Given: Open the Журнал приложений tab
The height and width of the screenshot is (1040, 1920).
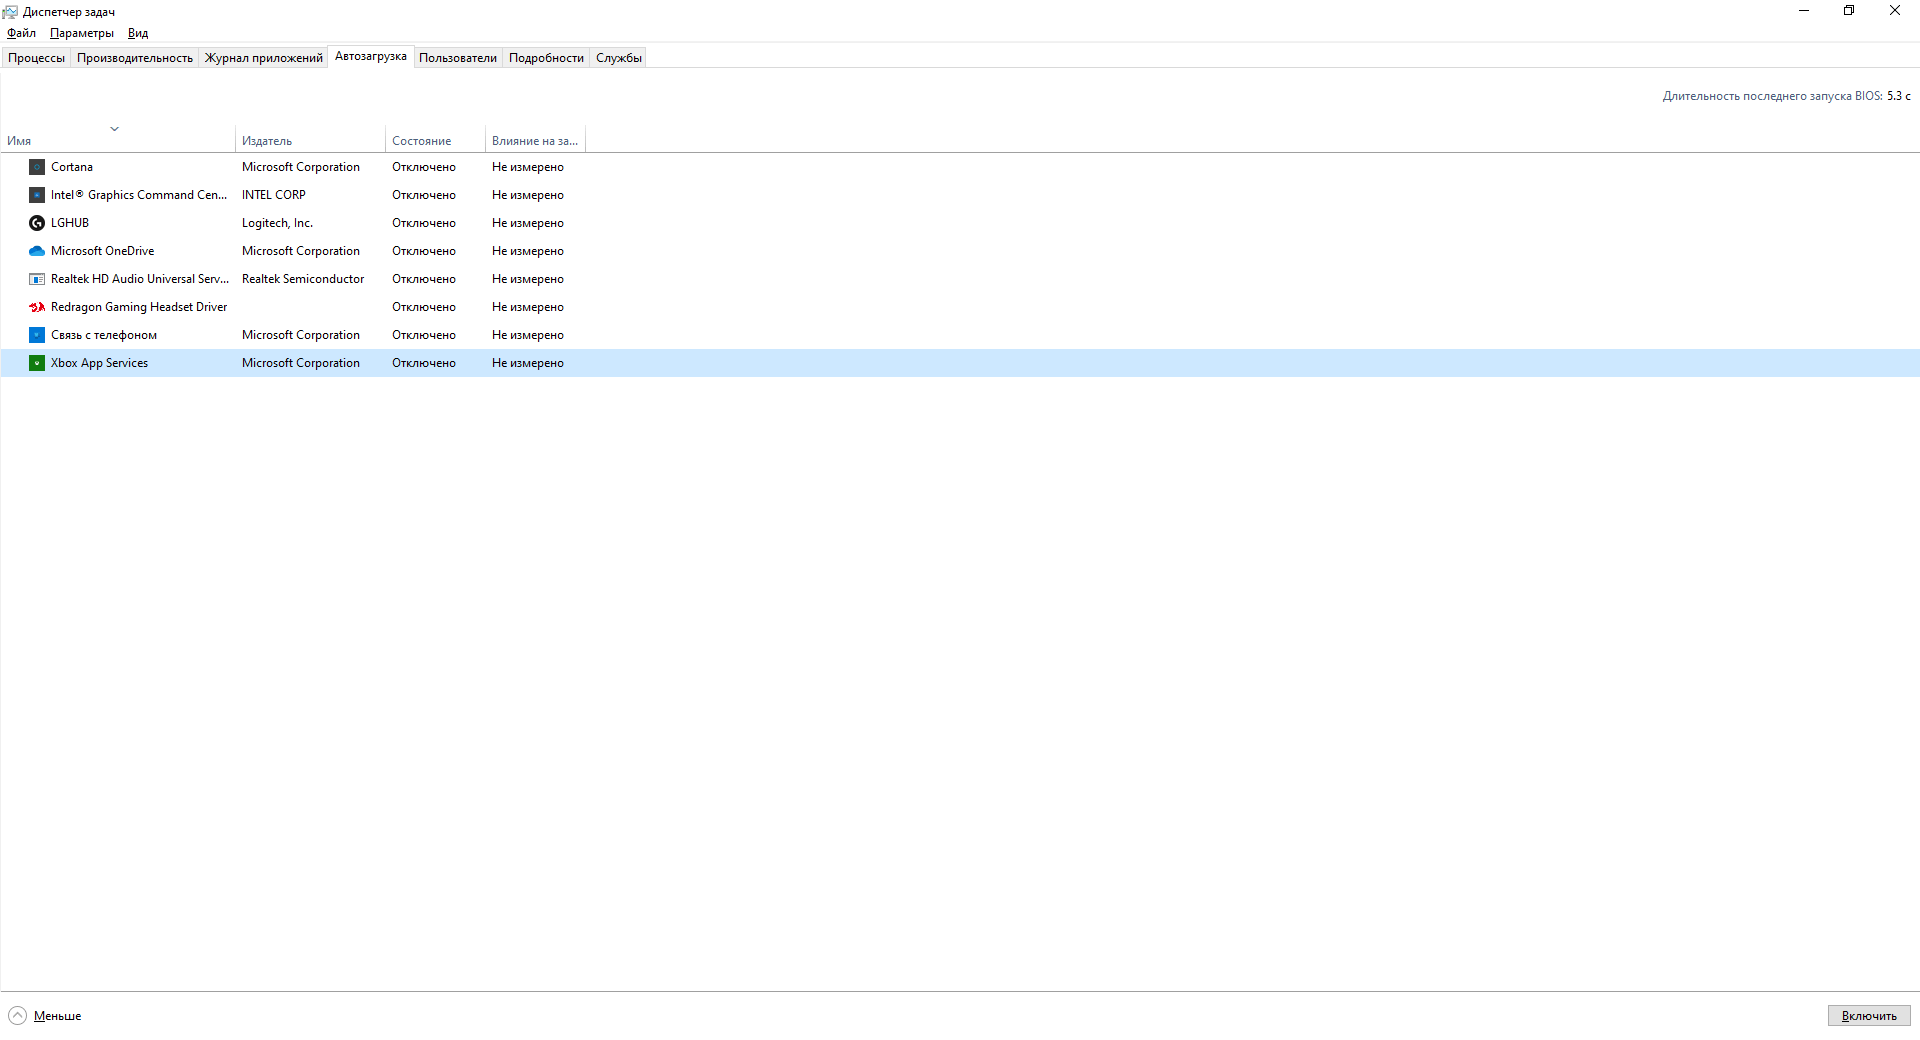Looking at the screenshot, I should pyautogui.click(x=264, y=58).
